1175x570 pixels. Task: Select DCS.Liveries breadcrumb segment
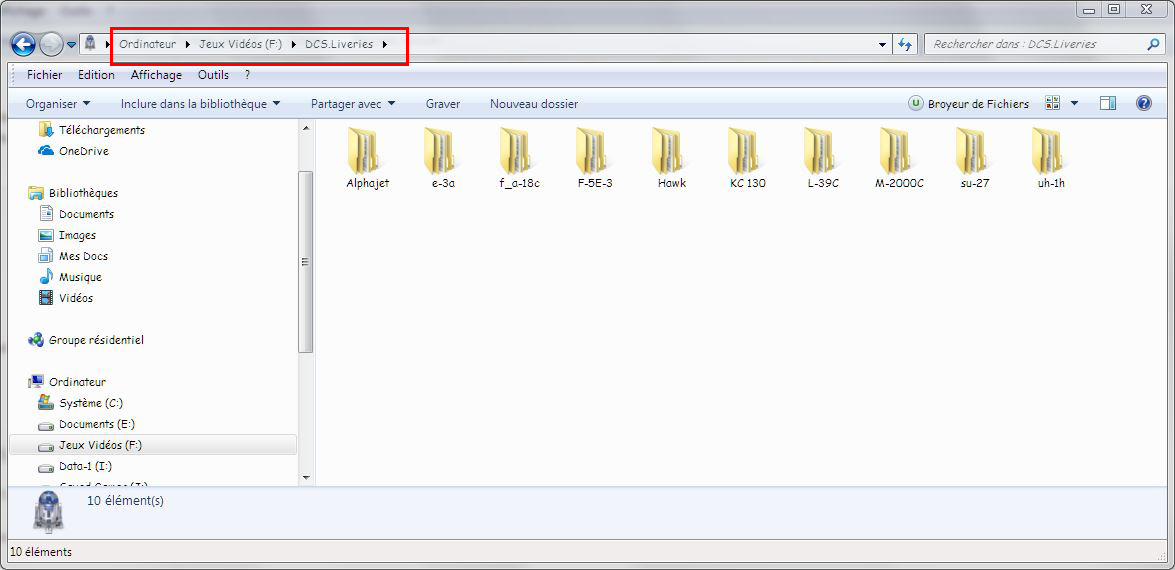[339, 44]
